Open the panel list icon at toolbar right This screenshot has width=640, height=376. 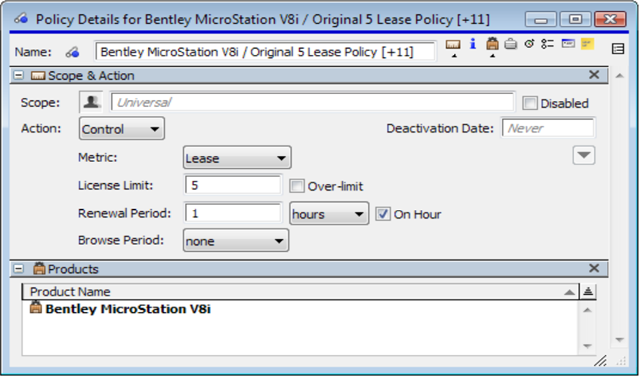618,49
